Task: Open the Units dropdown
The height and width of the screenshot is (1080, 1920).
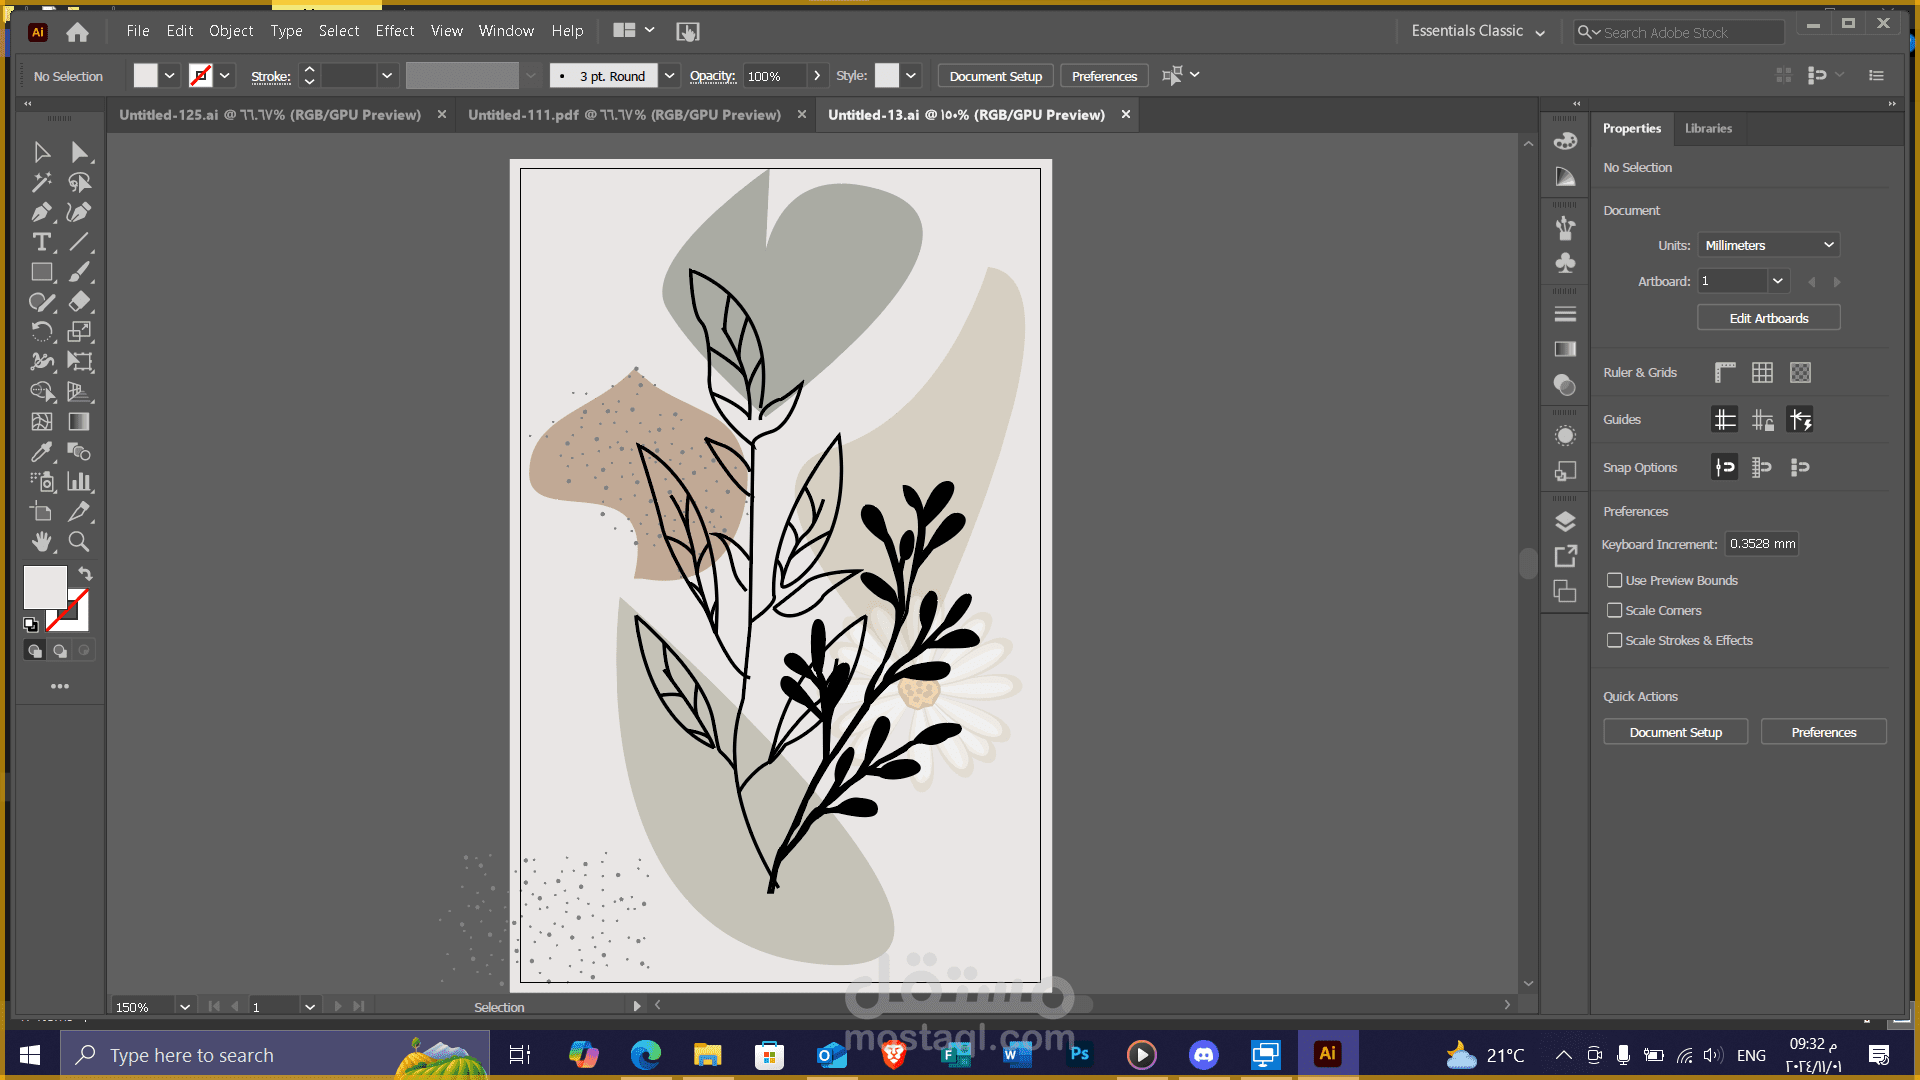Action: [x=1768, y=246]
